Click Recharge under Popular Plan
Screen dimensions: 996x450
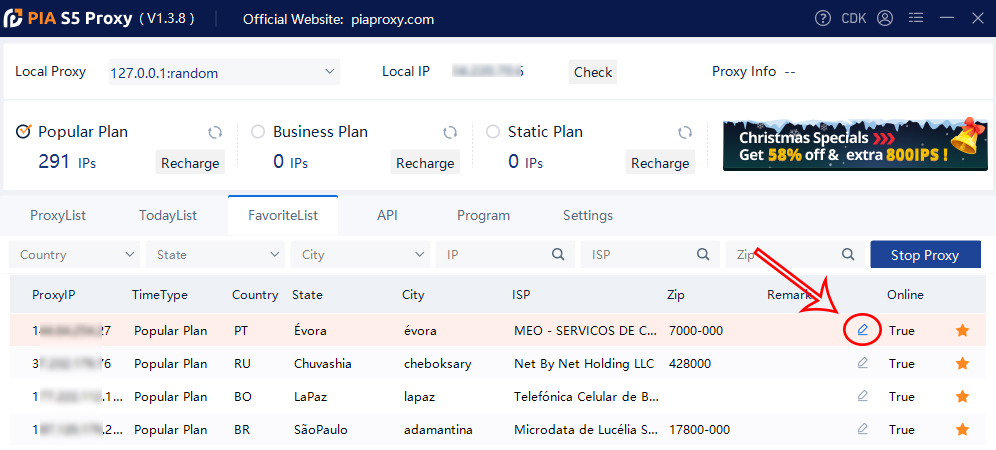click(x=190, y=163)
